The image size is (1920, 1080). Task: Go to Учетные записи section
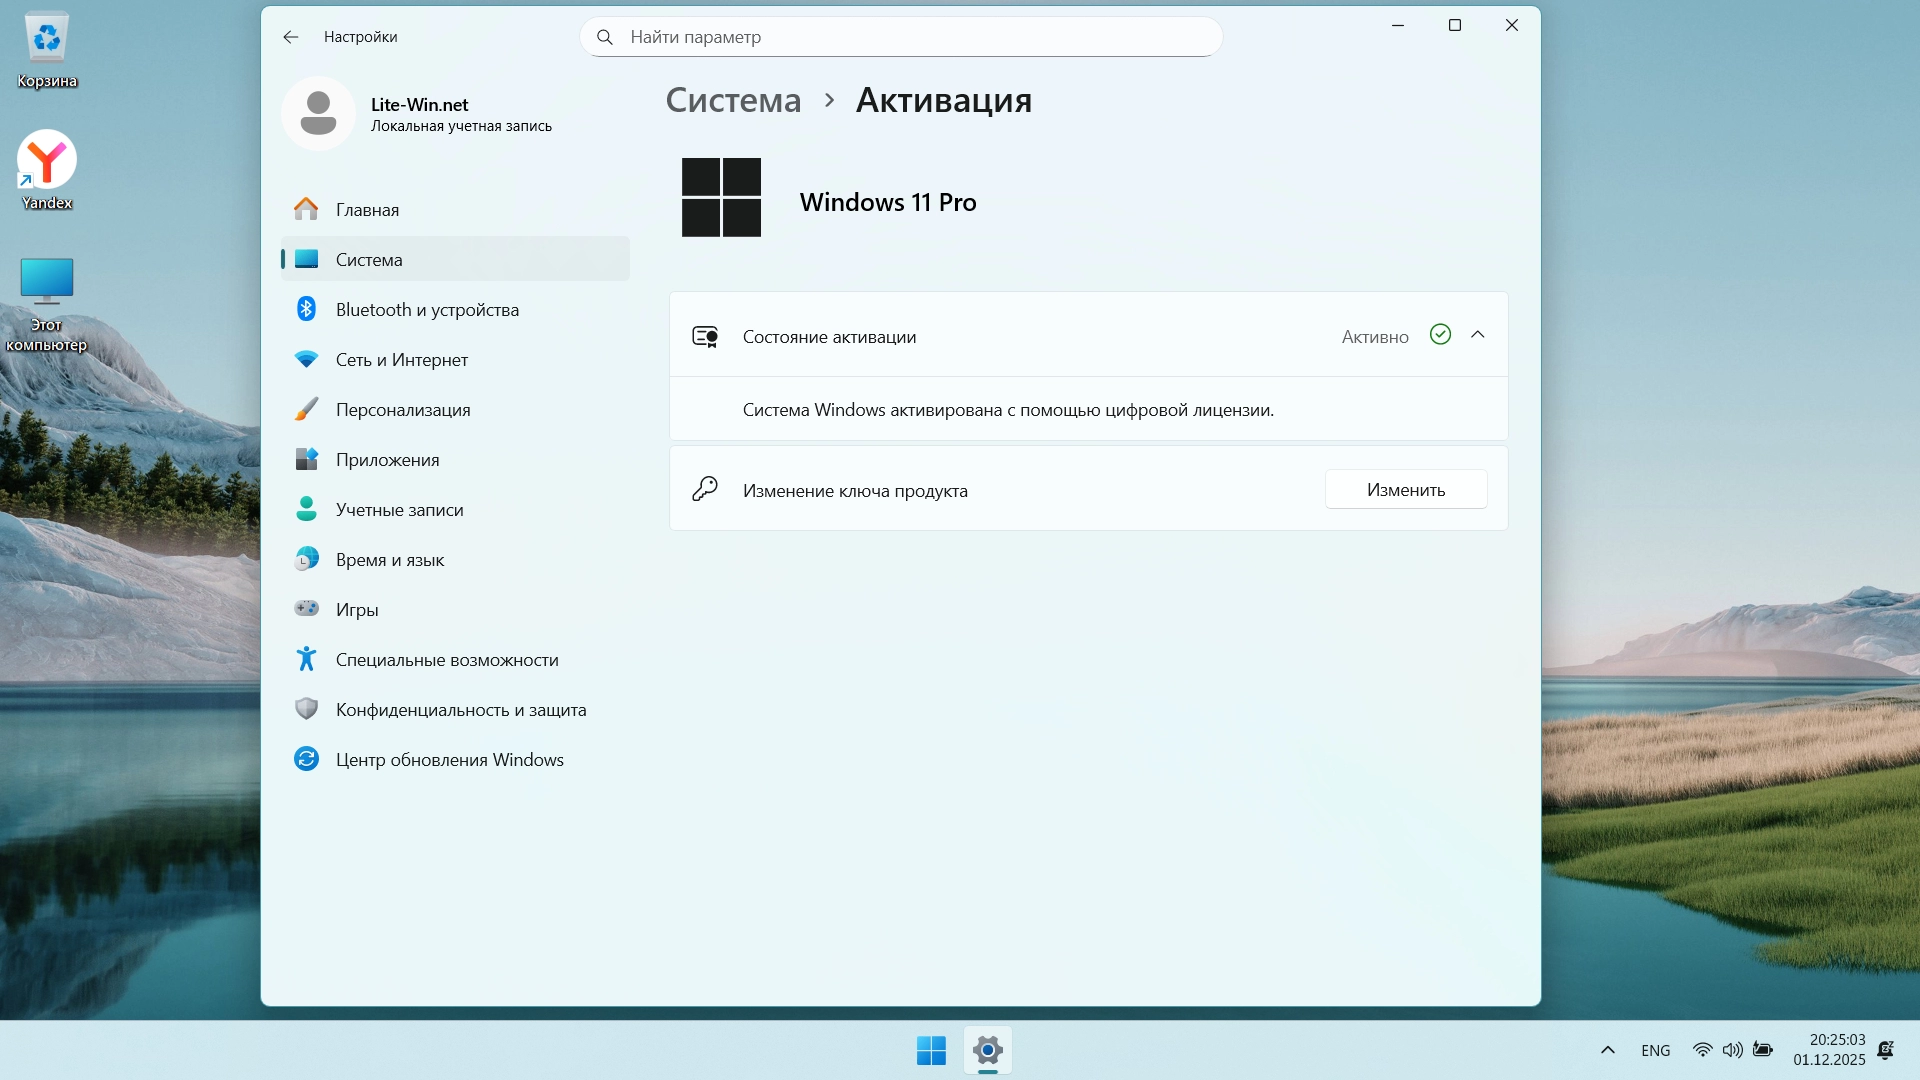[399, 510]
